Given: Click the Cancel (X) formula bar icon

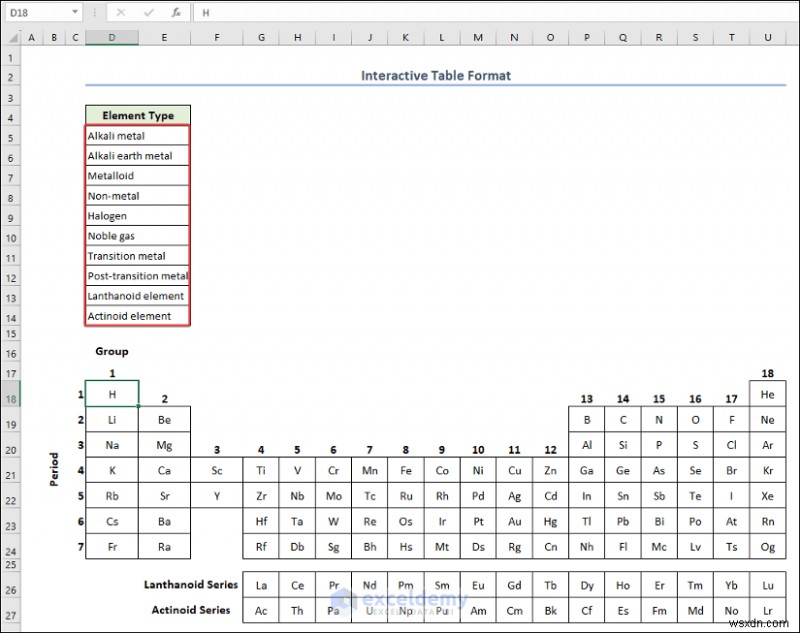Looking at the screenshot, I should 121,13.
